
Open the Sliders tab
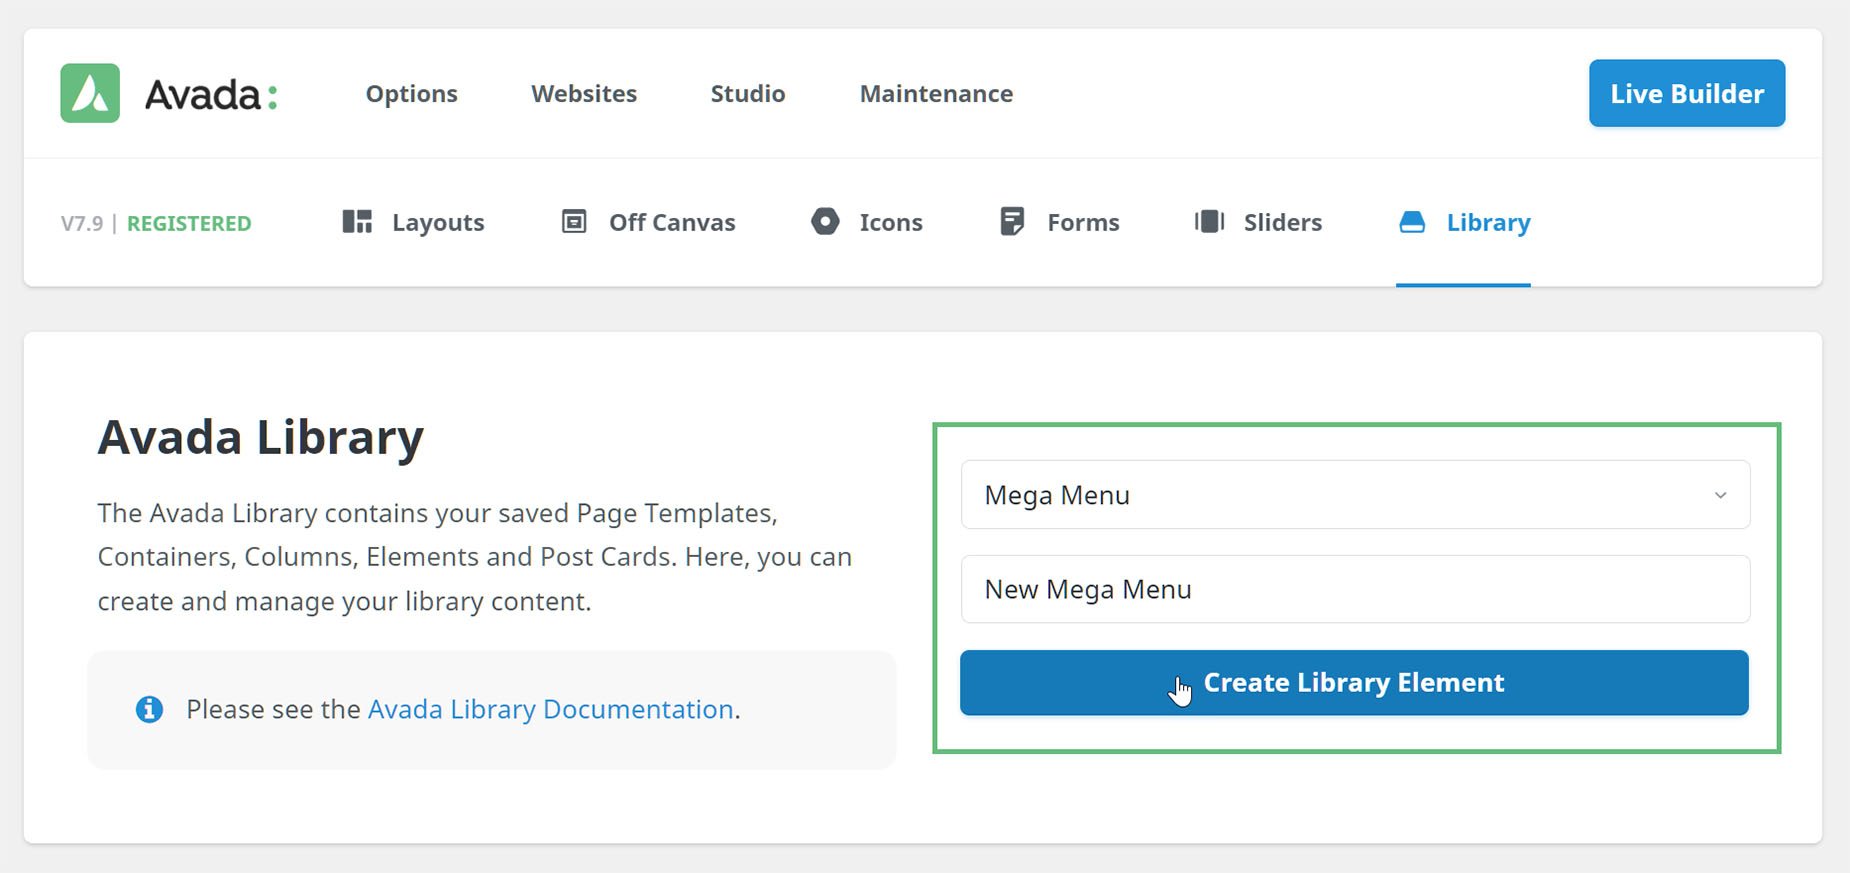point(1258,222)
